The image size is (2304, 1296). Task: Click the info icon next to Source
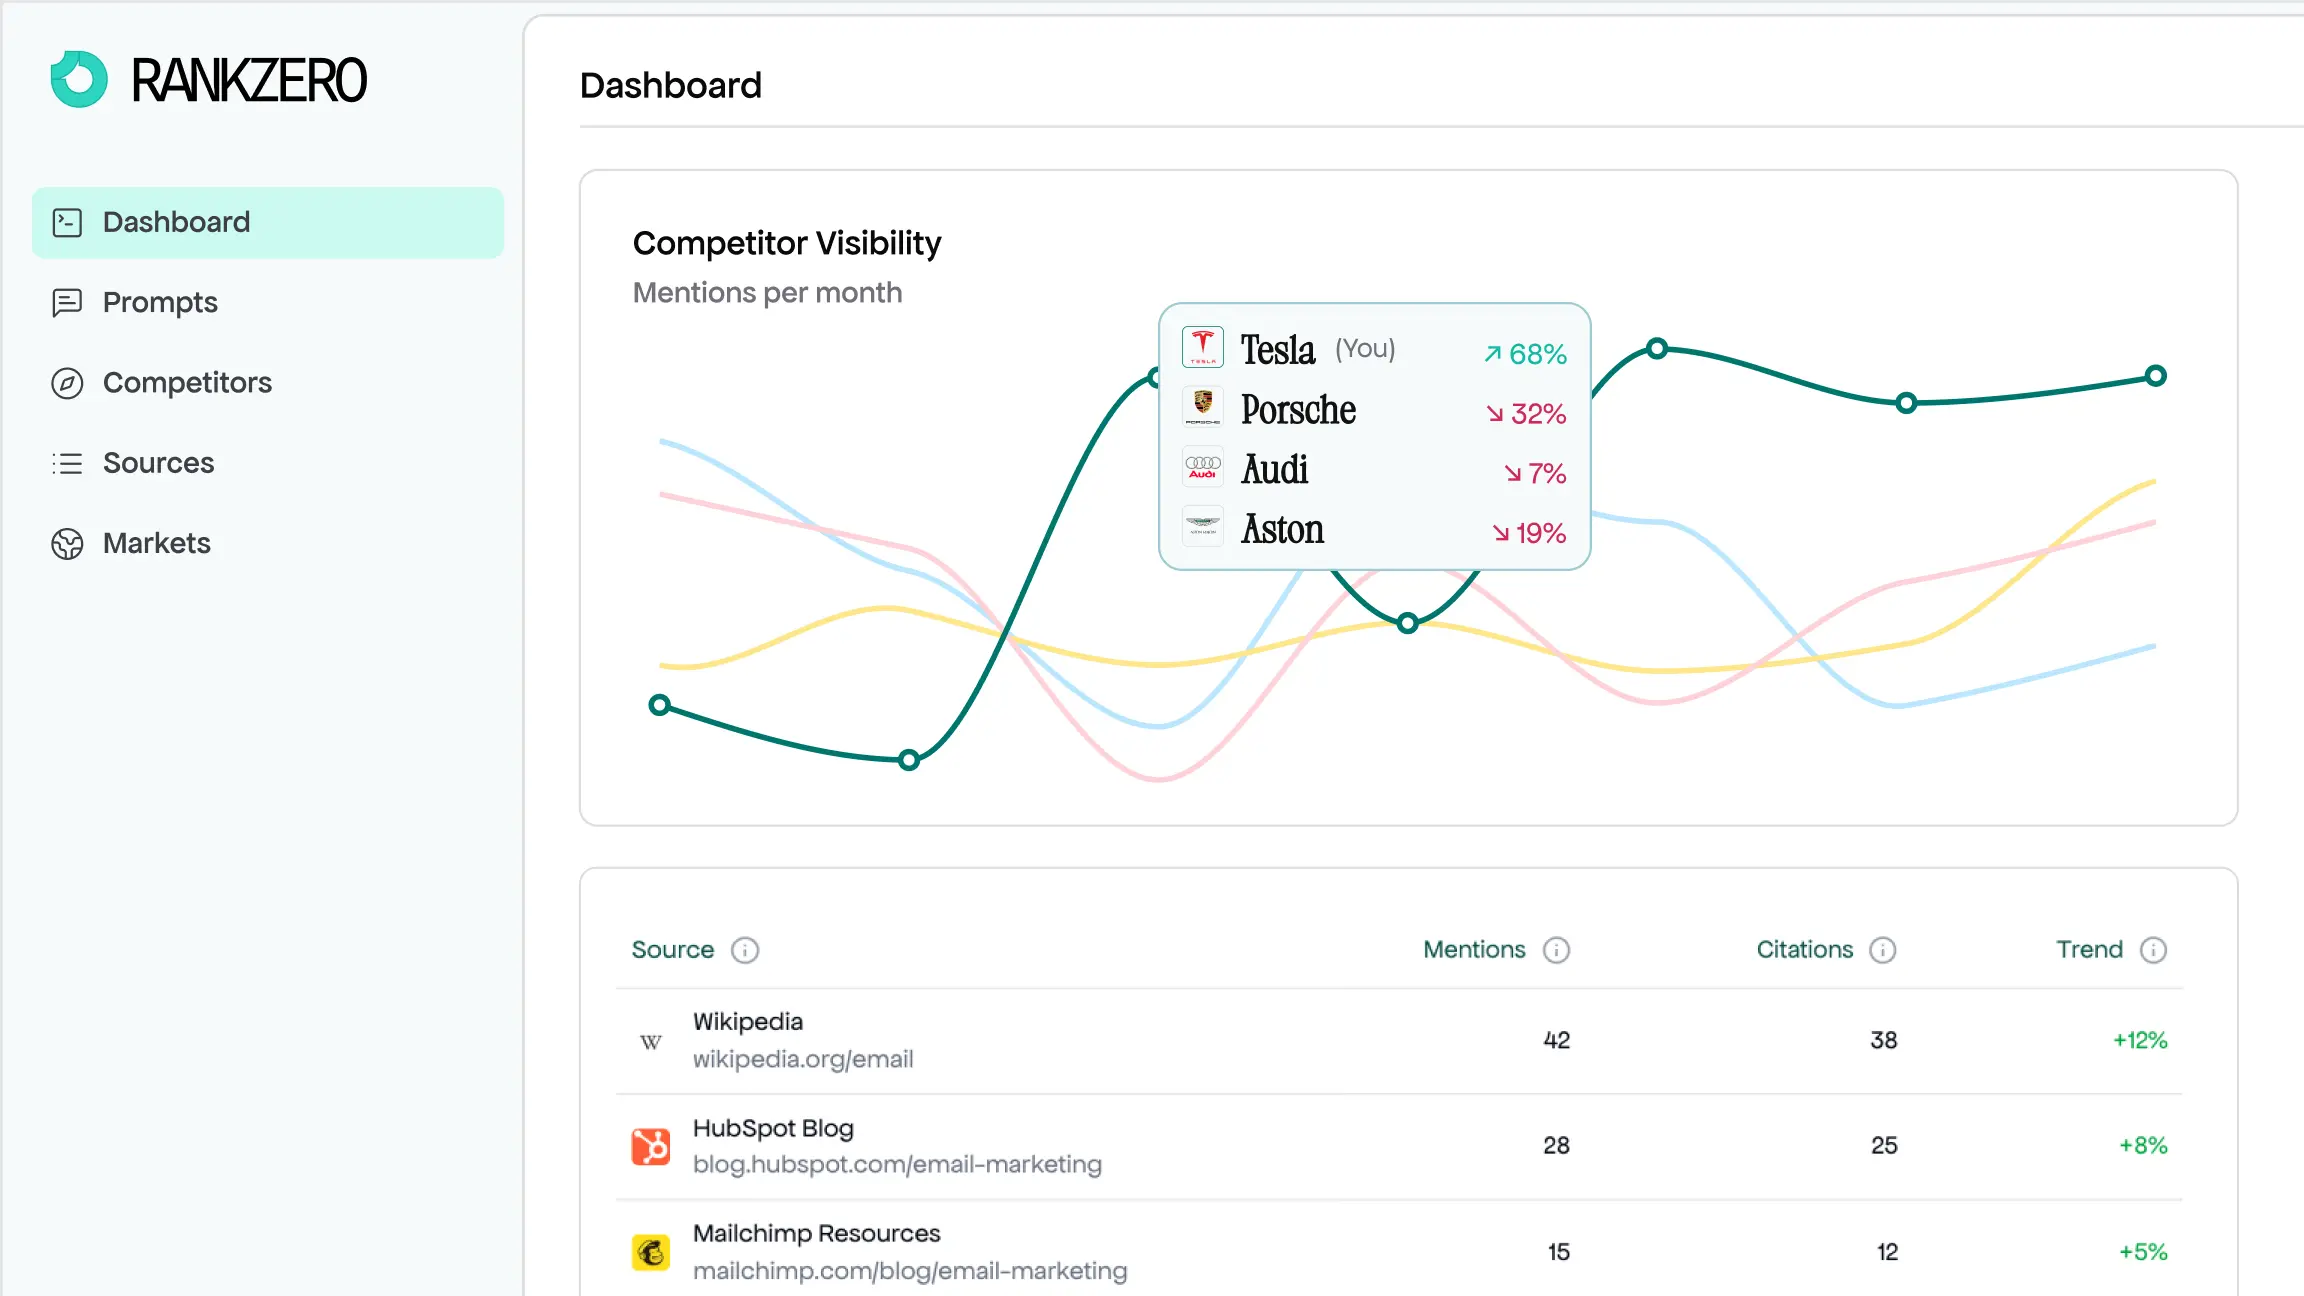[x=745, y=950]
